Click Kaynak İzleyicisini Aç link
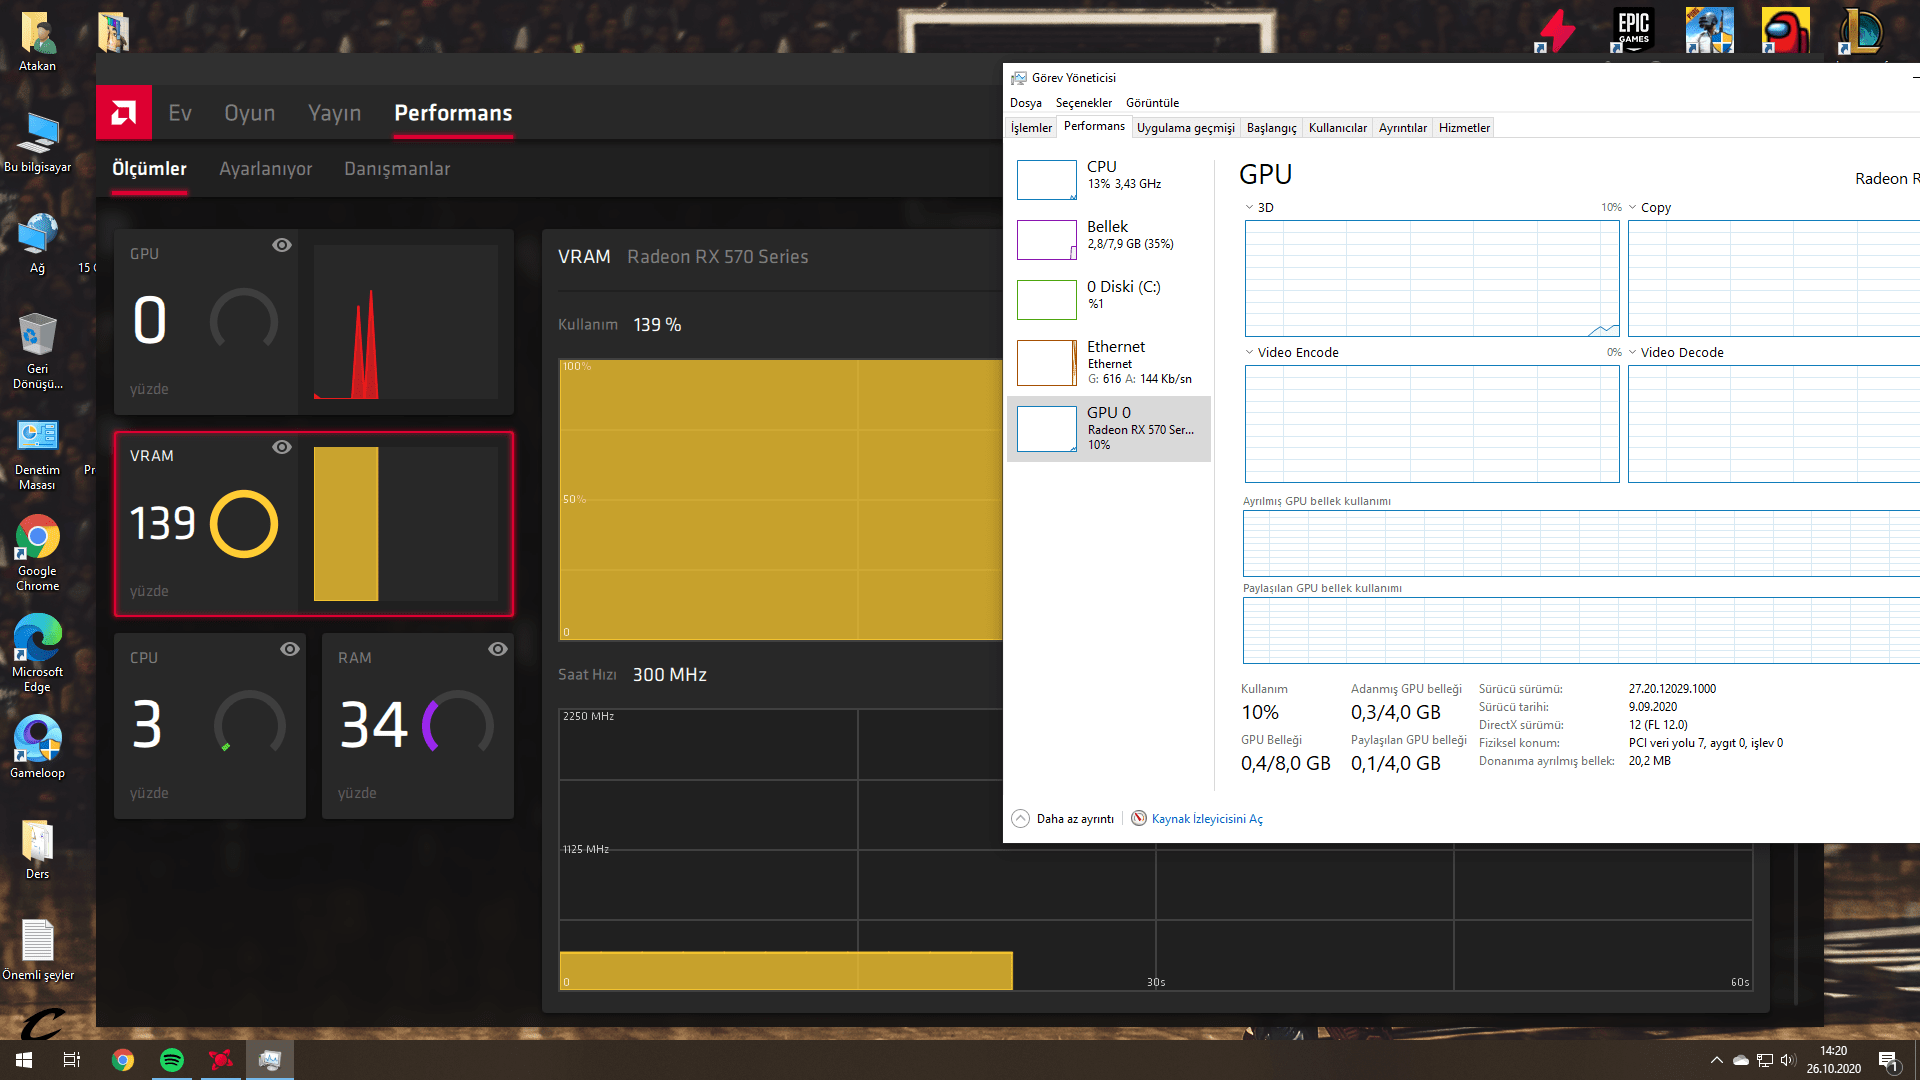This screenshot has width=1920, height=1080. click(1207, 819)
